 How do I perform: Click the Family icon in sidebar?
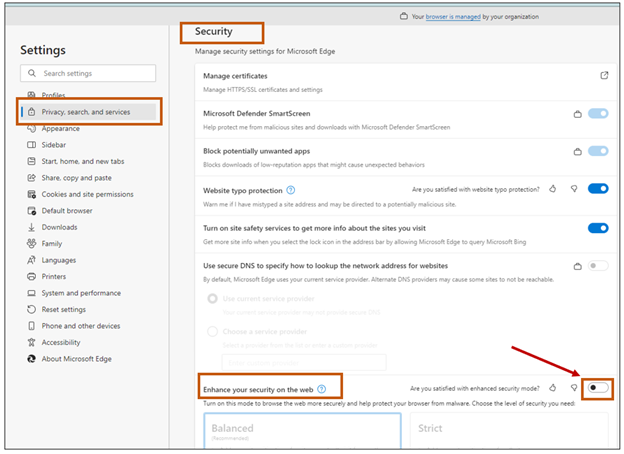(31, 244)
